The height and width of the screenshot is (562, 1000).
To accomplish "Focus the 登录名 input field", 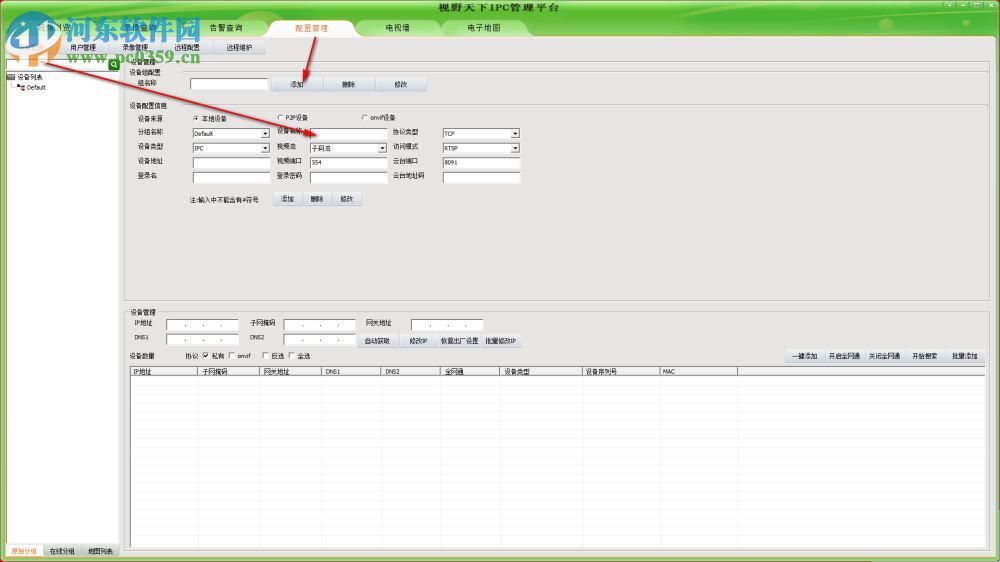I will point(231,177).
